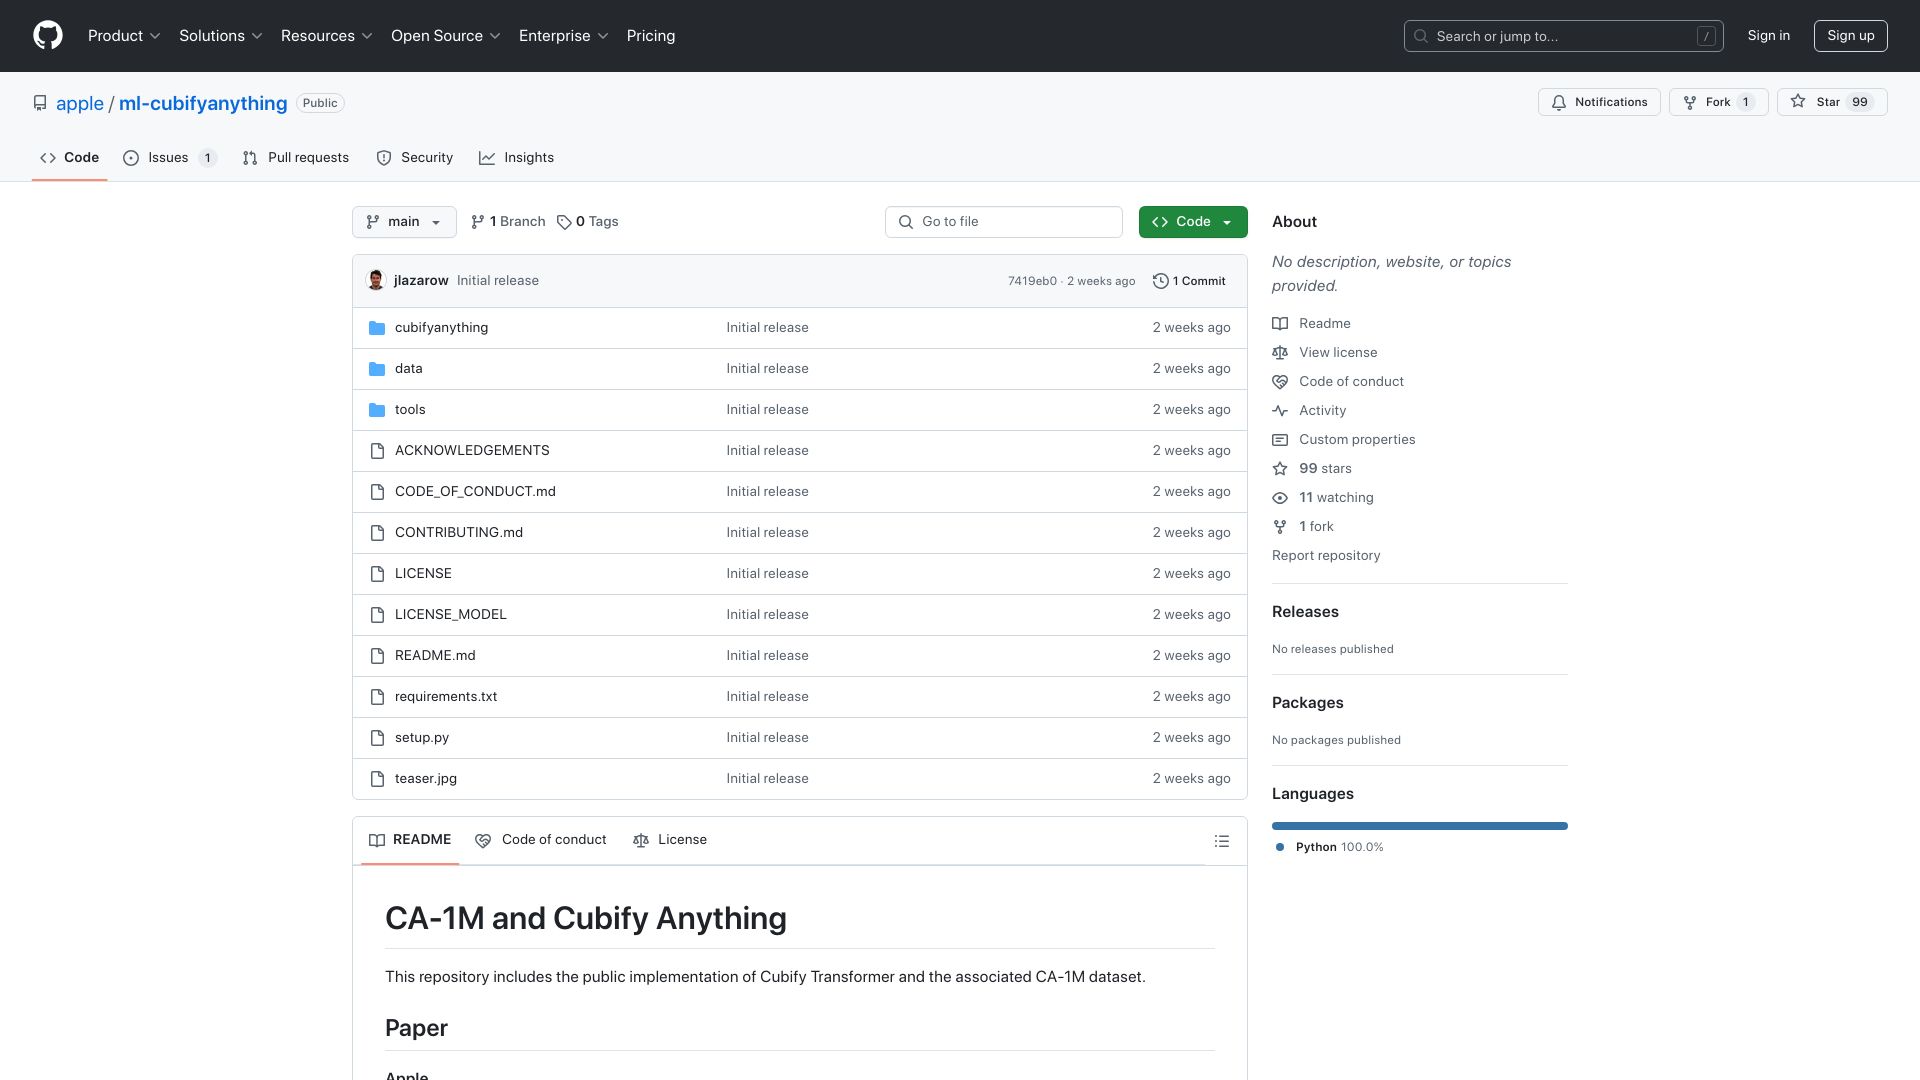Click the GitHub logo icon
The width and height of the screenshot is (1920, 1080).
[48, 36]
